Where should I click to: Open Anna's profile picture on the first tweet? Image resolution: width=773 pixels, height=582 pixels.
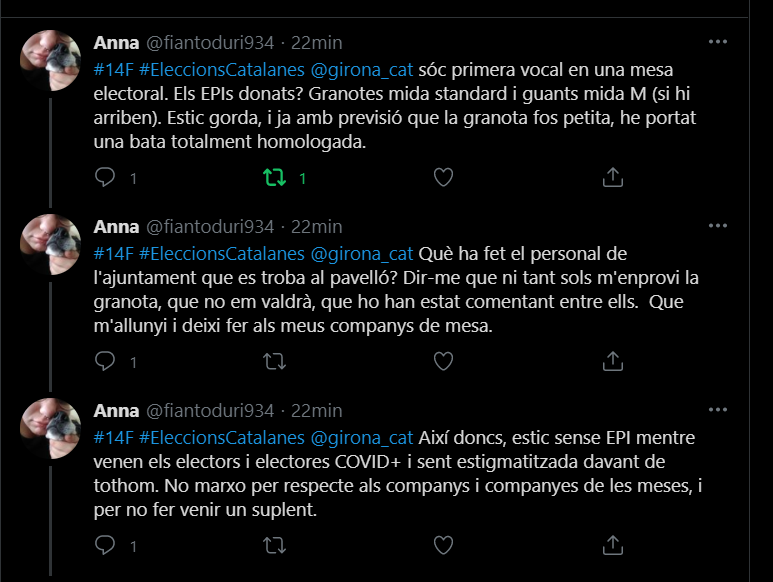[51, 60]
